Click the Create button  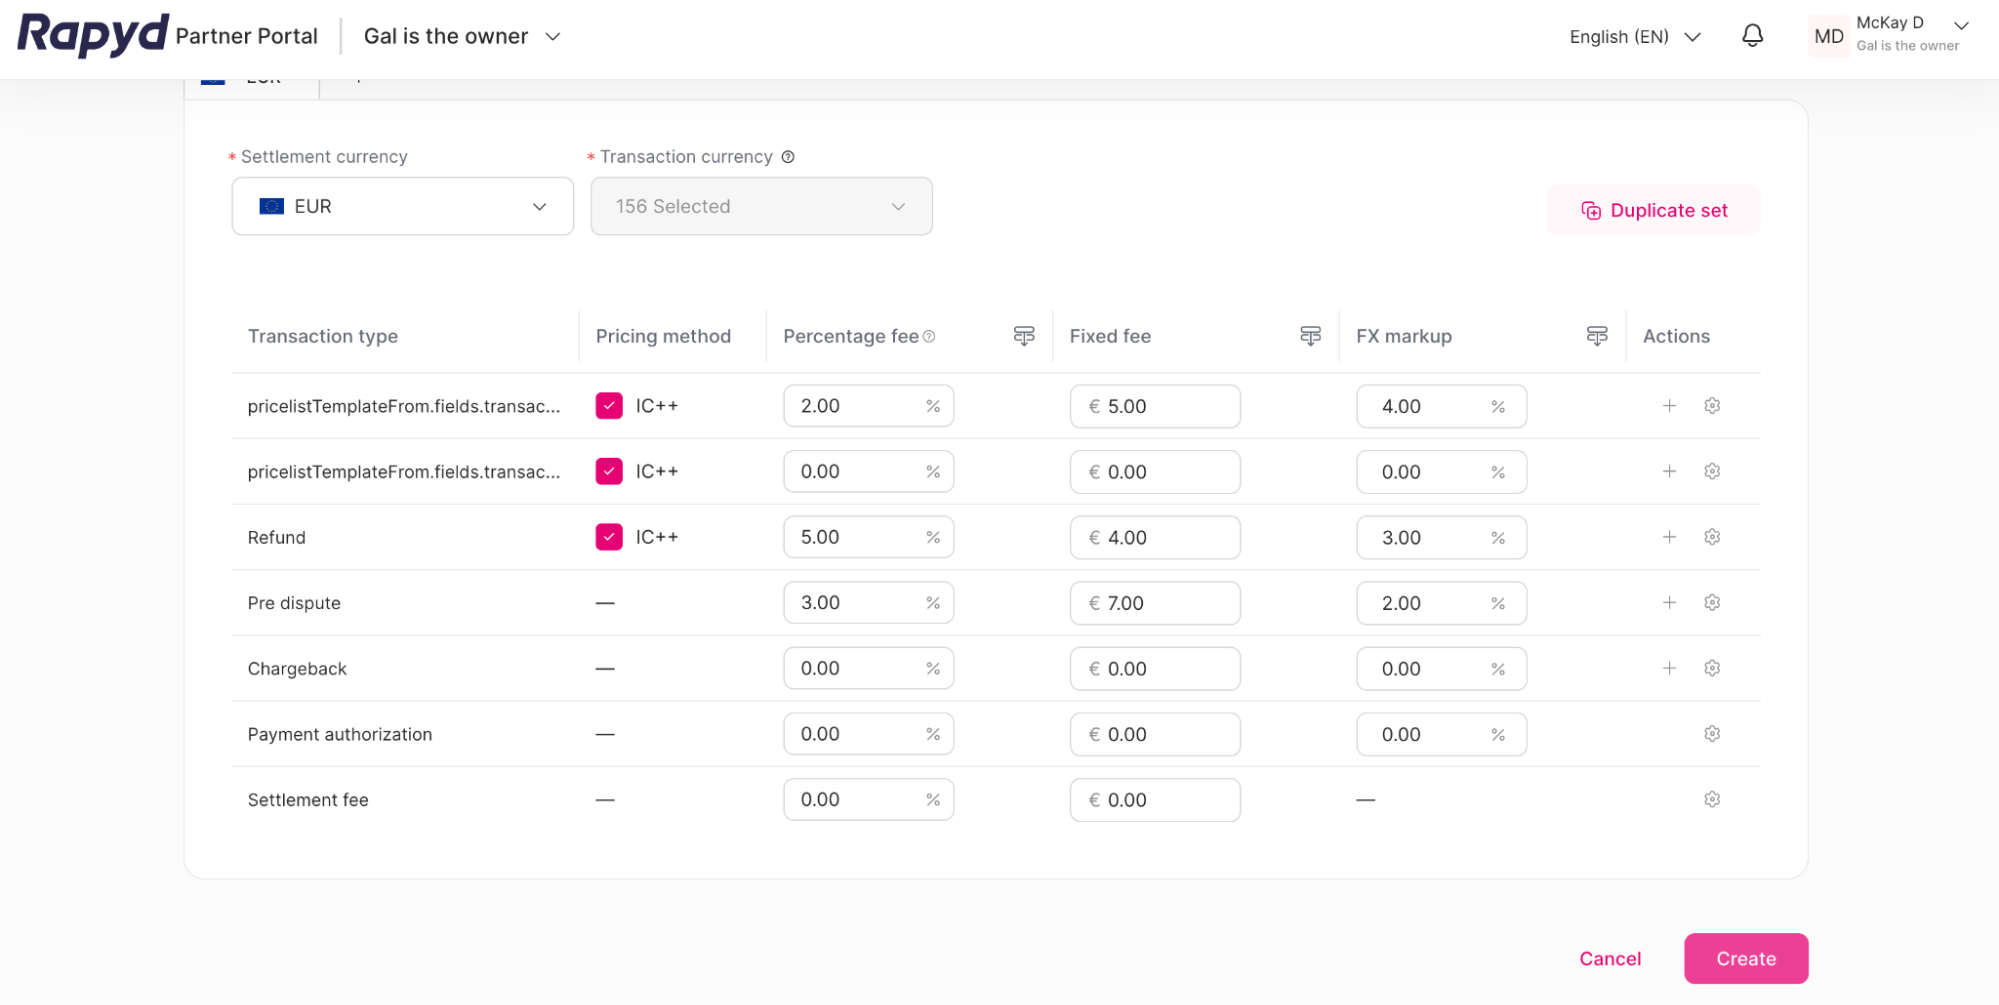tap(1745, 958)
